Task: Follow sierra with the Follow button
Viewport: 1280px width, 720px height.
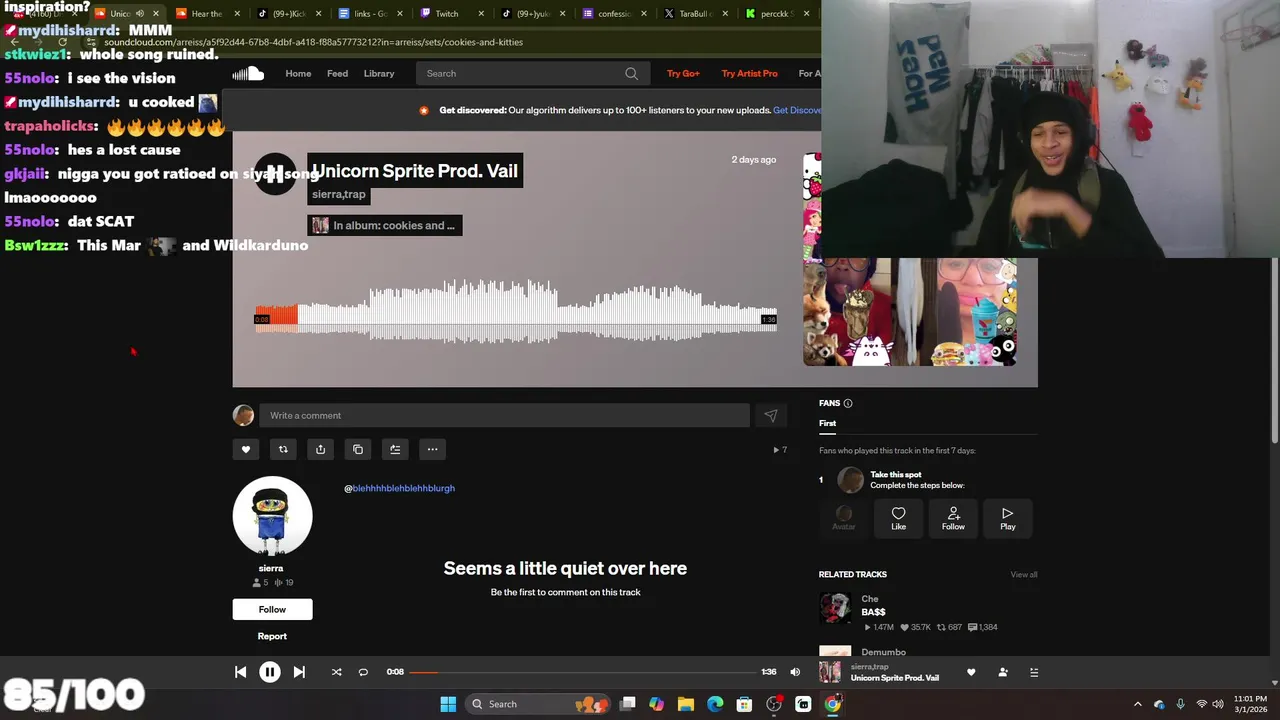Action: point(272,609)
